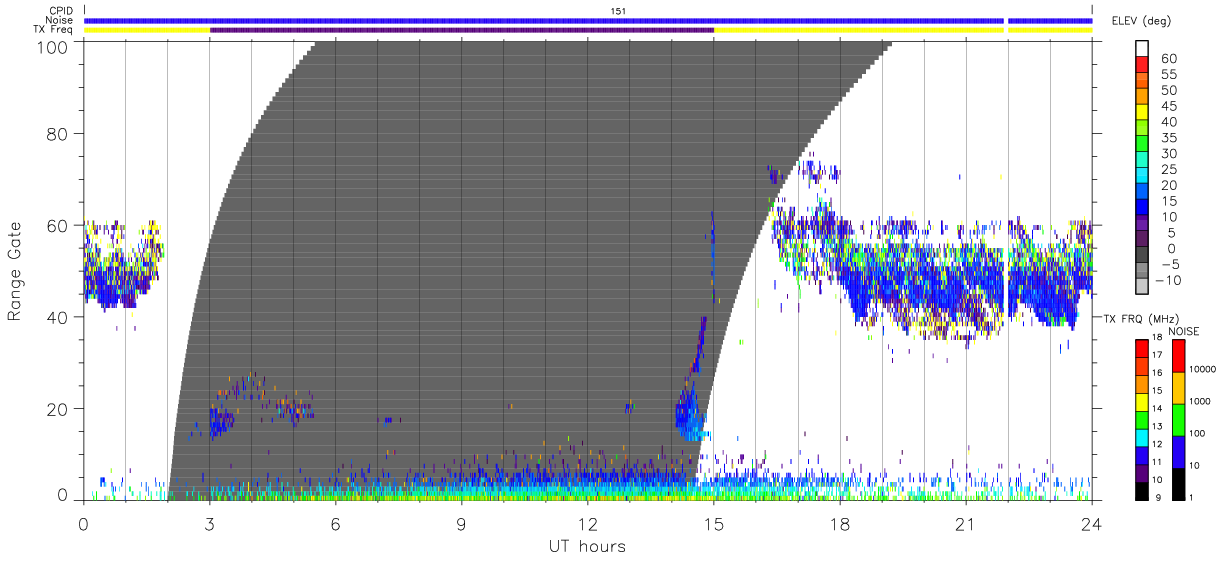Click the CPID value '151'

pyautogui.click(x=618, y=11)
